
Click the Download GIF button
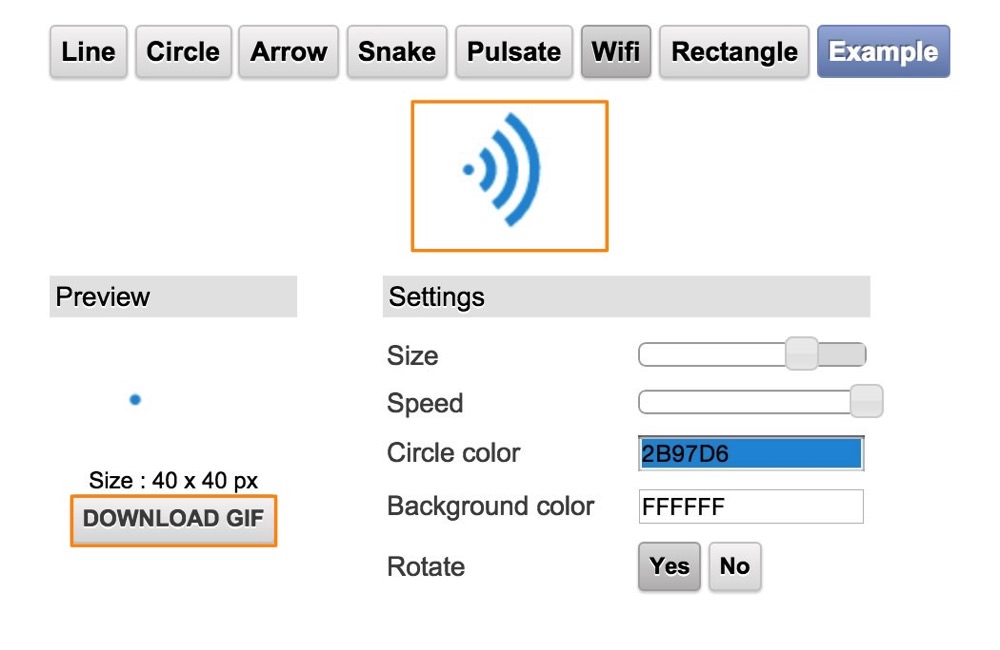tap(173, 520)
